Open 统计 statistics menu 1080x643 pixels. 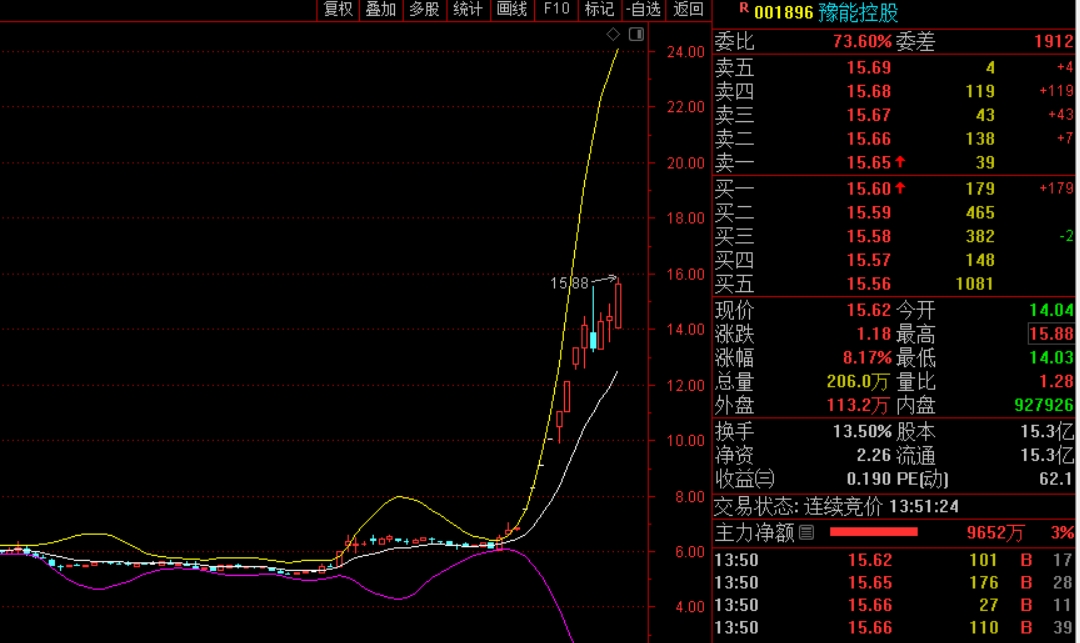coord(468,10)
